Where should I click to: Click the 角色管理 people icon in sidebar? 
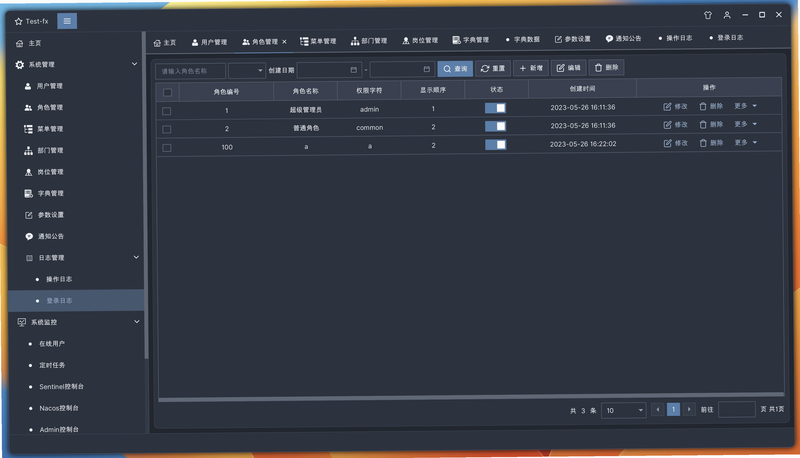coord(28,108)
